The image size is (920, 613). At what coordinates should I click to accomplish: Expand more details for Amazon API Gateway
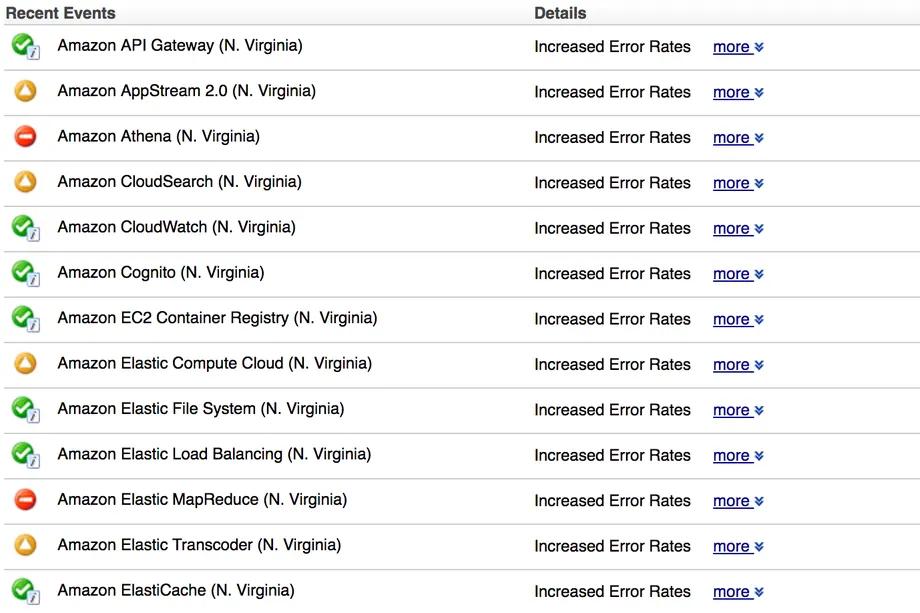point(738,47)
